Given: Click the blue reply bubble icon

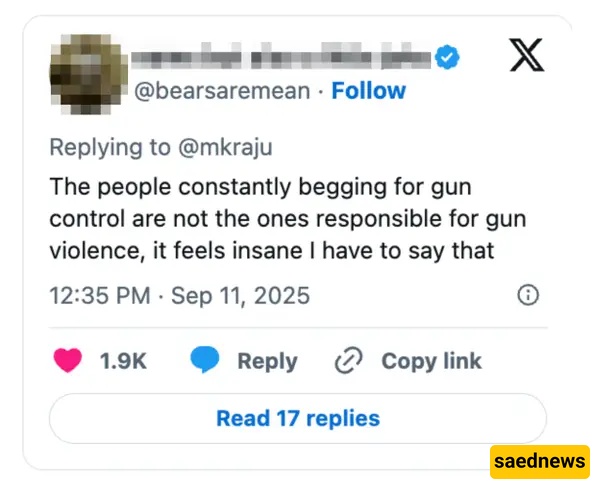Looking at the screenshot, I should tap(205, 360).
